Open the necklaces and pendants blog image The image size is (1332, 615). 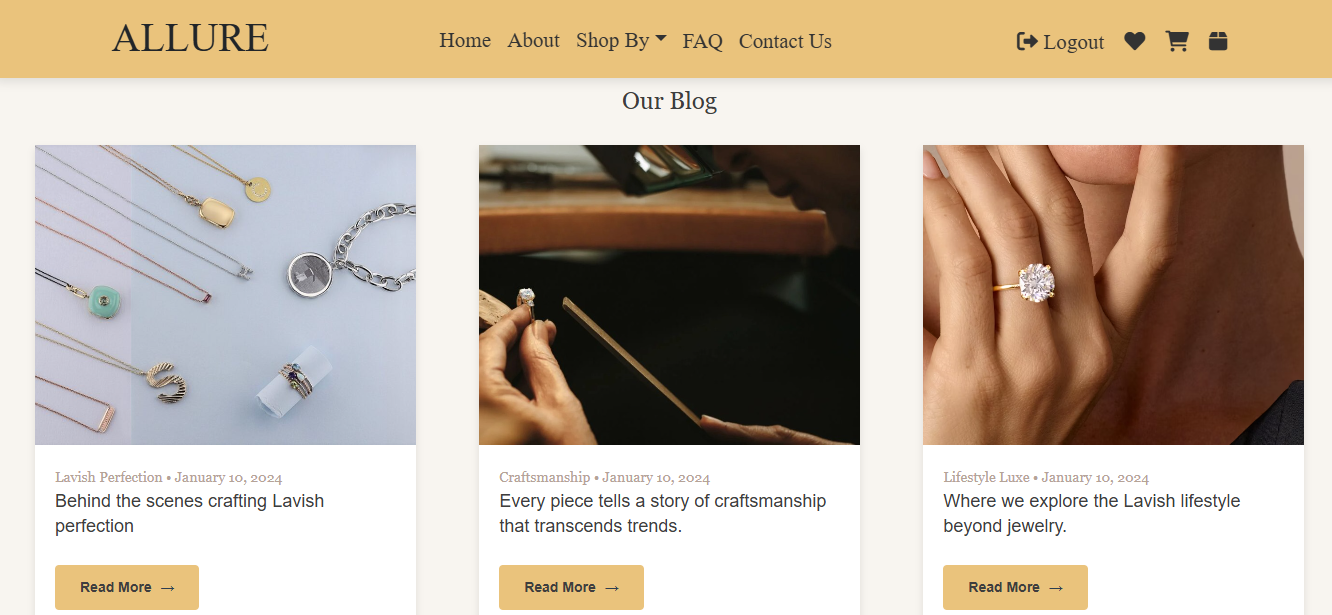tap(225, 295)
